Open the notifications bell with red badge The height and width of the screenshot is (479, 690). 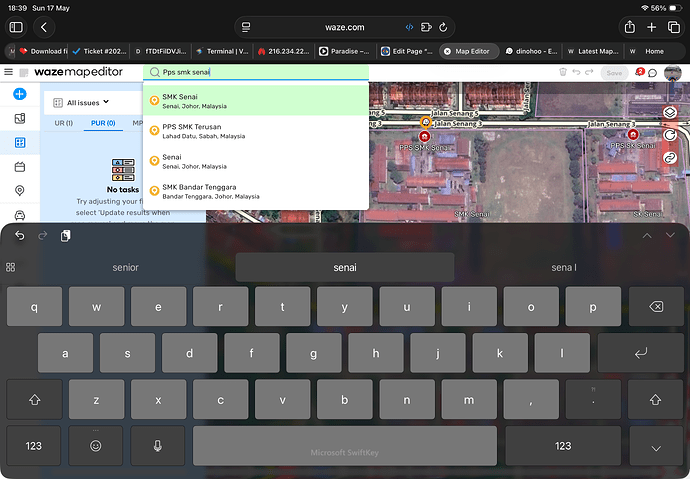(x=639, y=72)
